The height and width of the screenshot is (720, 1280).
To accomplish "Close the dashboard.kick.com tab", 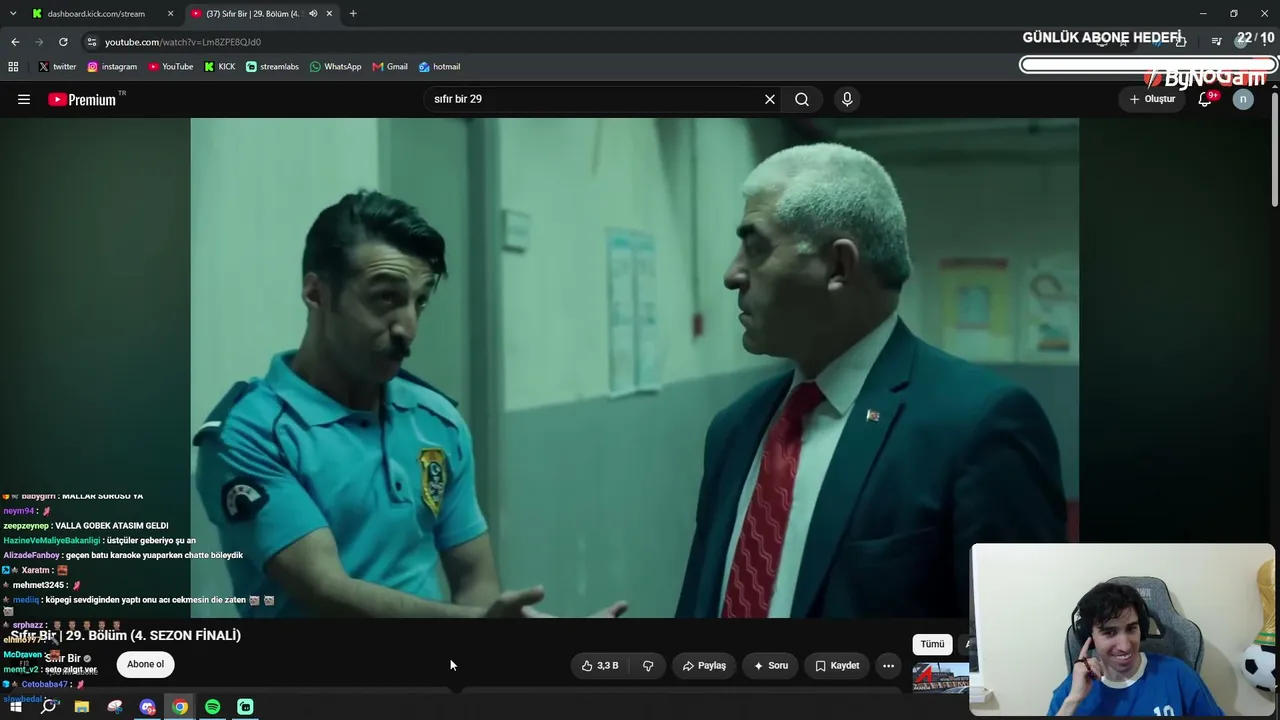I will 171,14.
